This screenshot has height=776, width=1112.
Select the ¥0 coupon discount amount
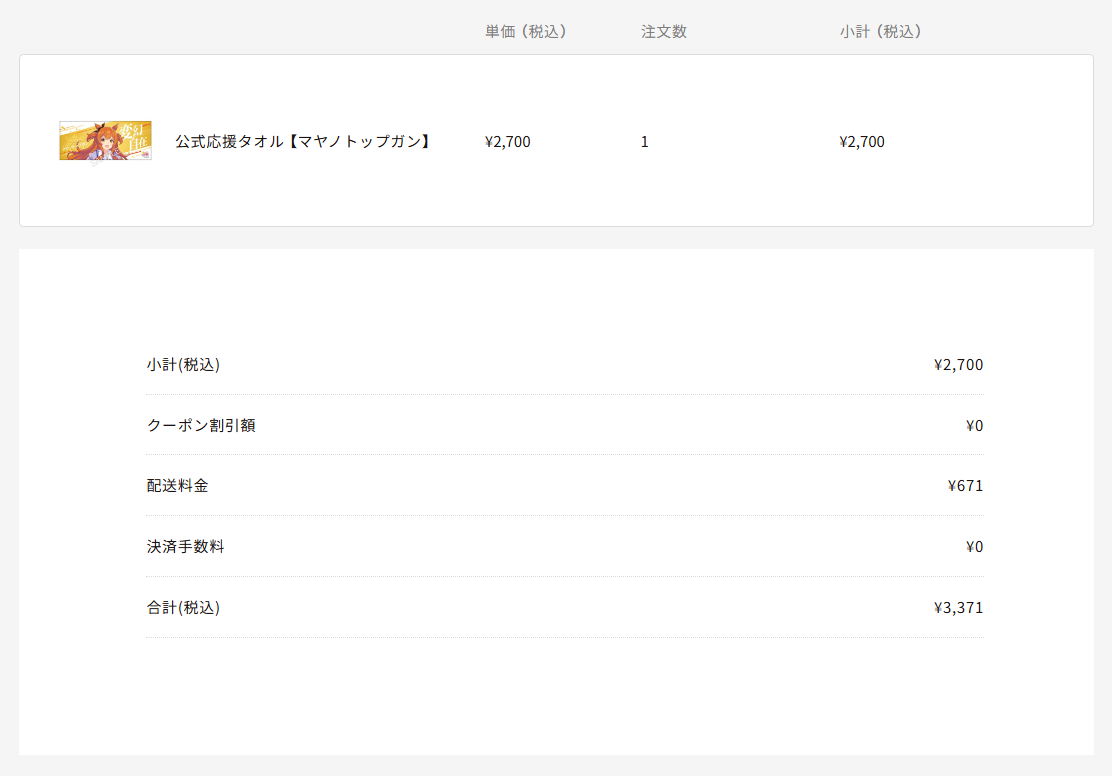click(974, 426)
